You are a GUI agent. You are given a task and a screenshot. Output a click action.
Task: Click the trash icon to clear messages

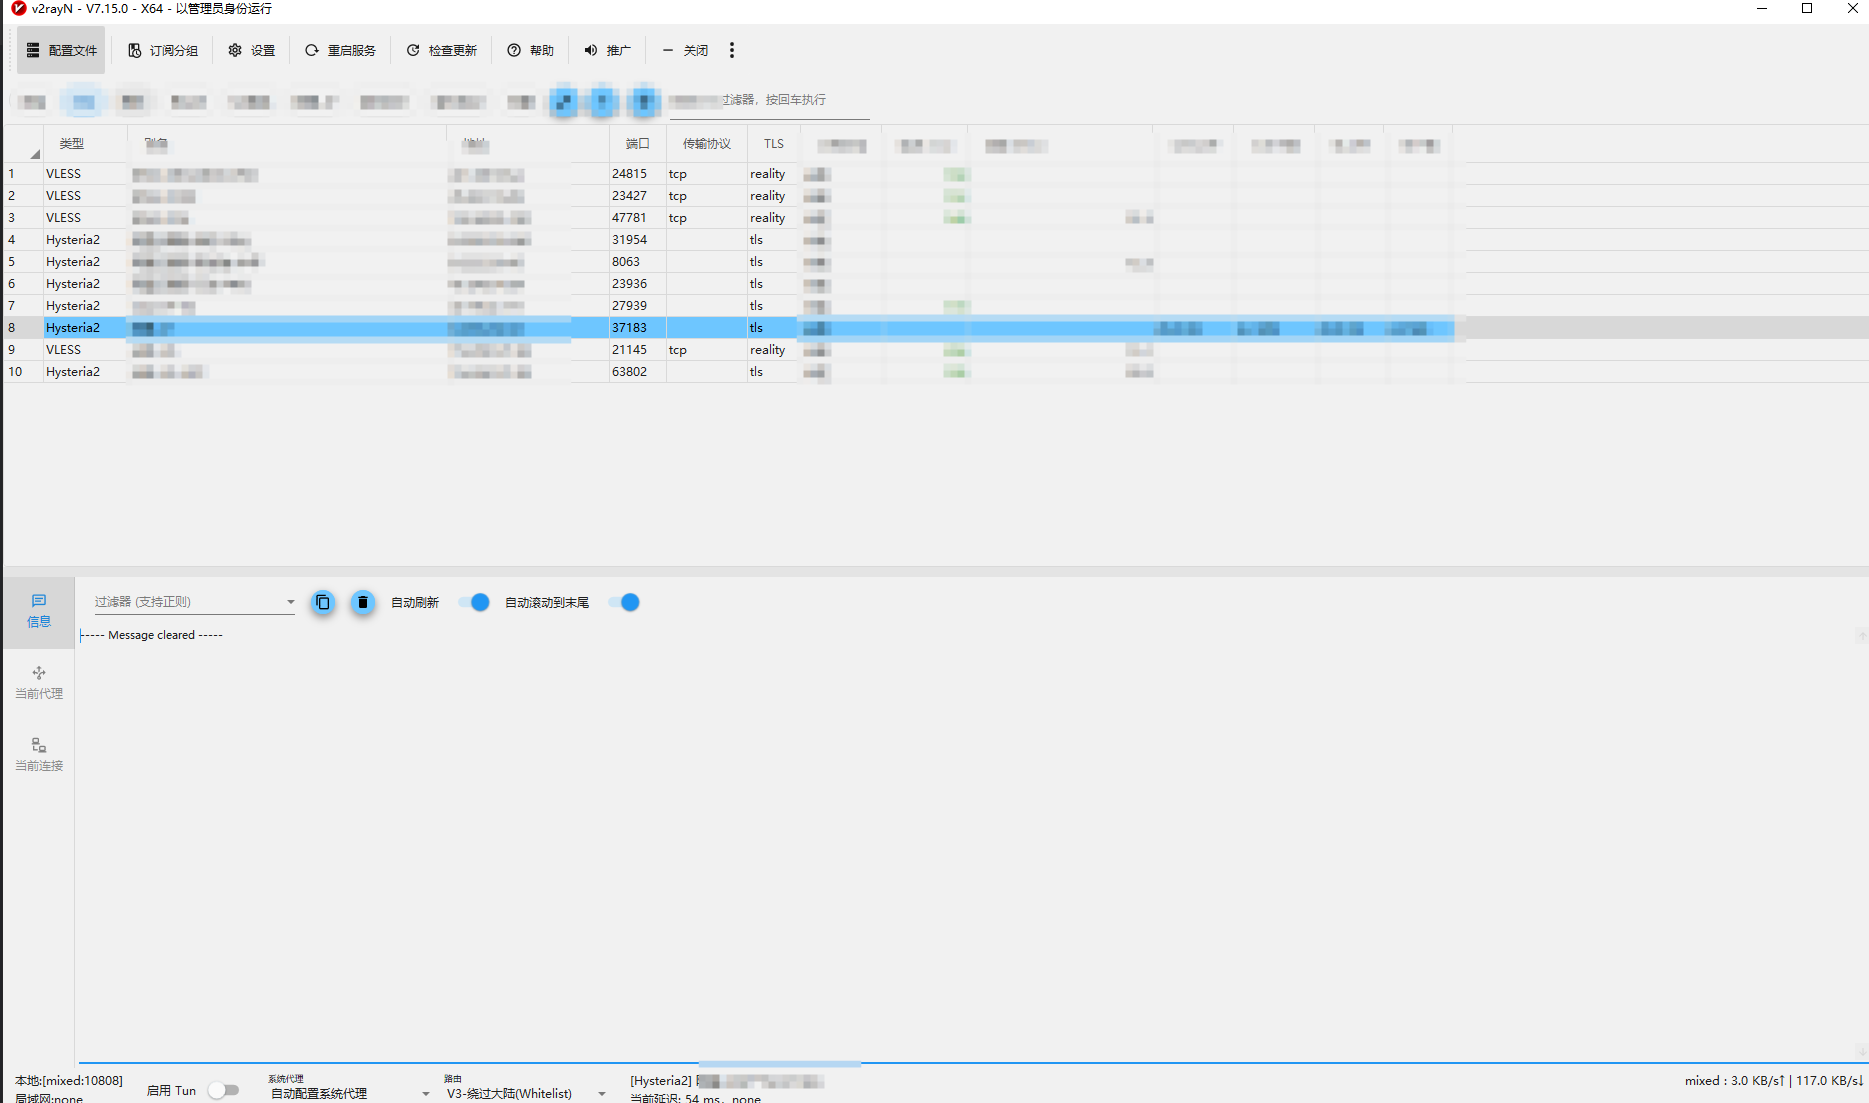click(363, 602)
